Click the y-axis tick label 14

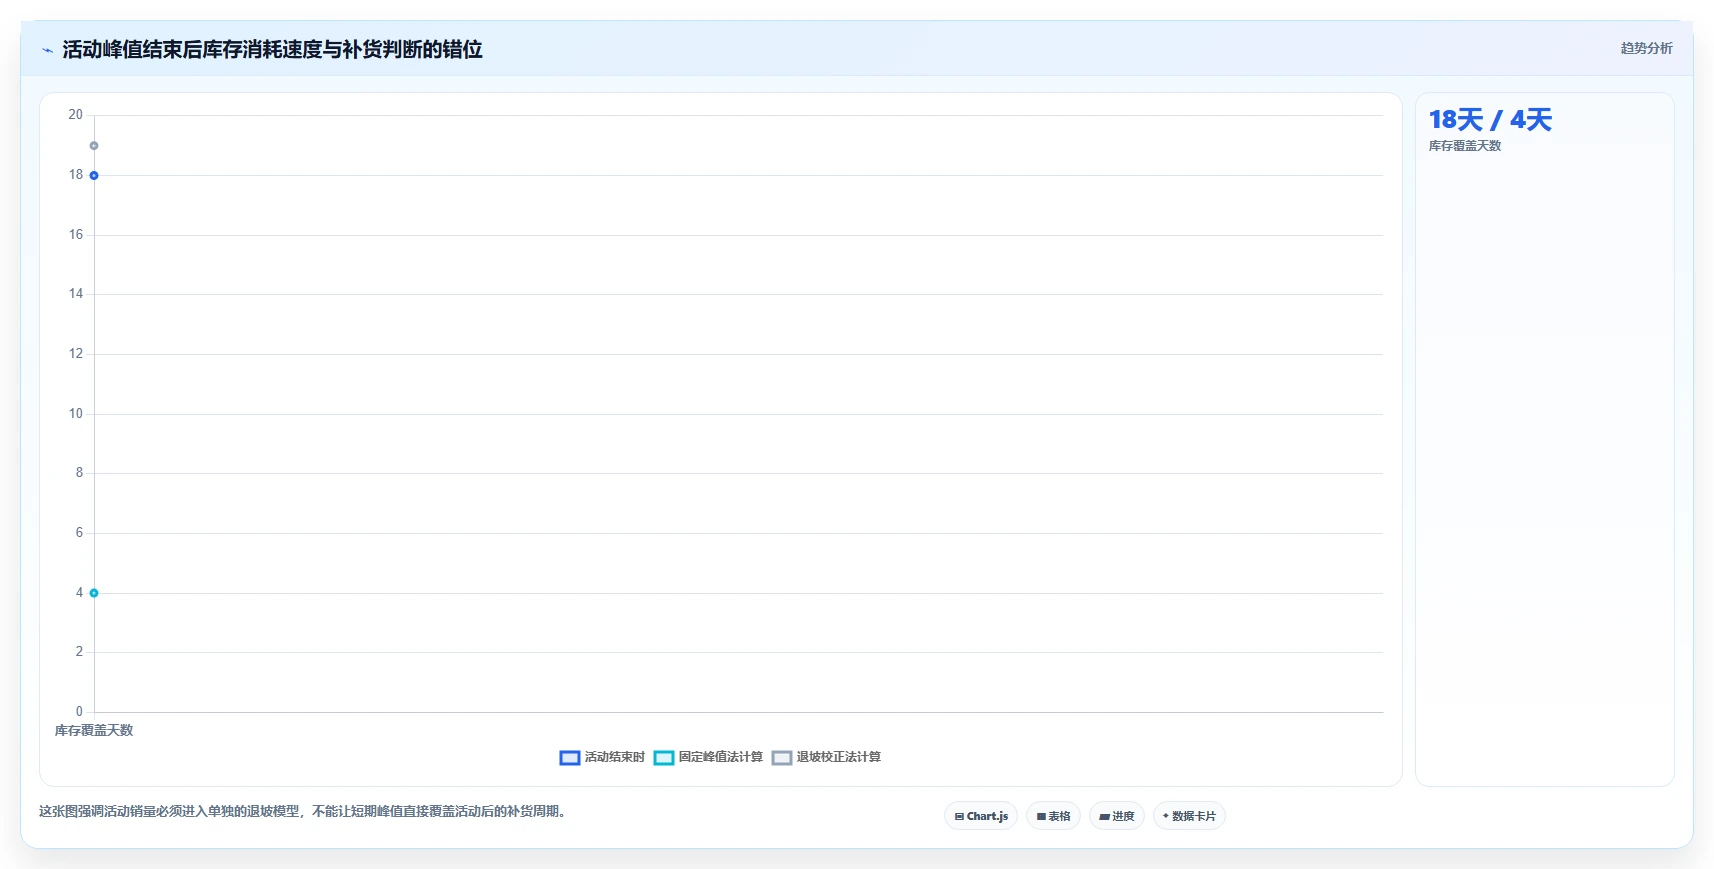[x=76, y=294]
